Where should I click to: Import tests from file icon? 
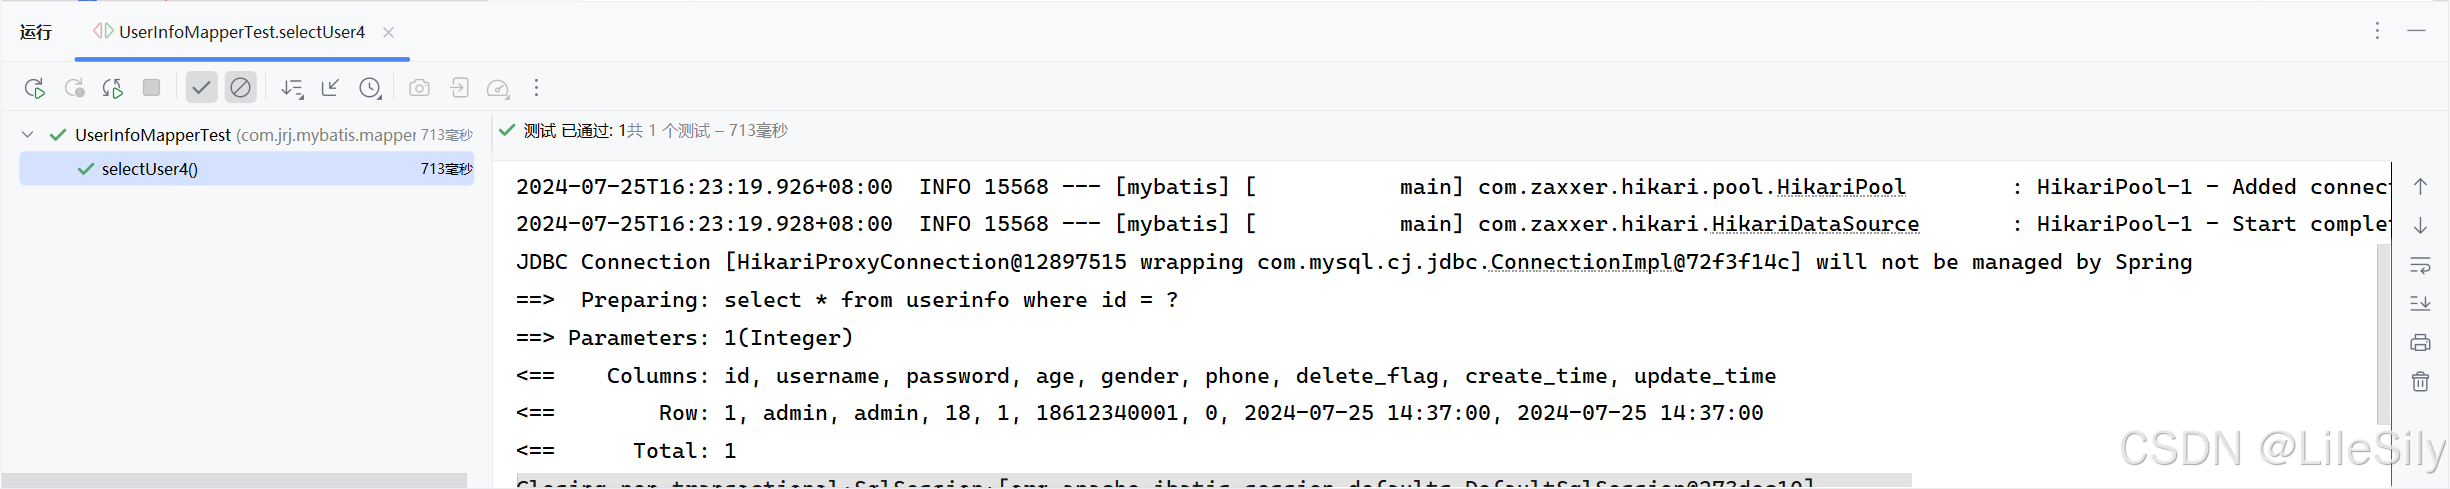click(459, 88)
